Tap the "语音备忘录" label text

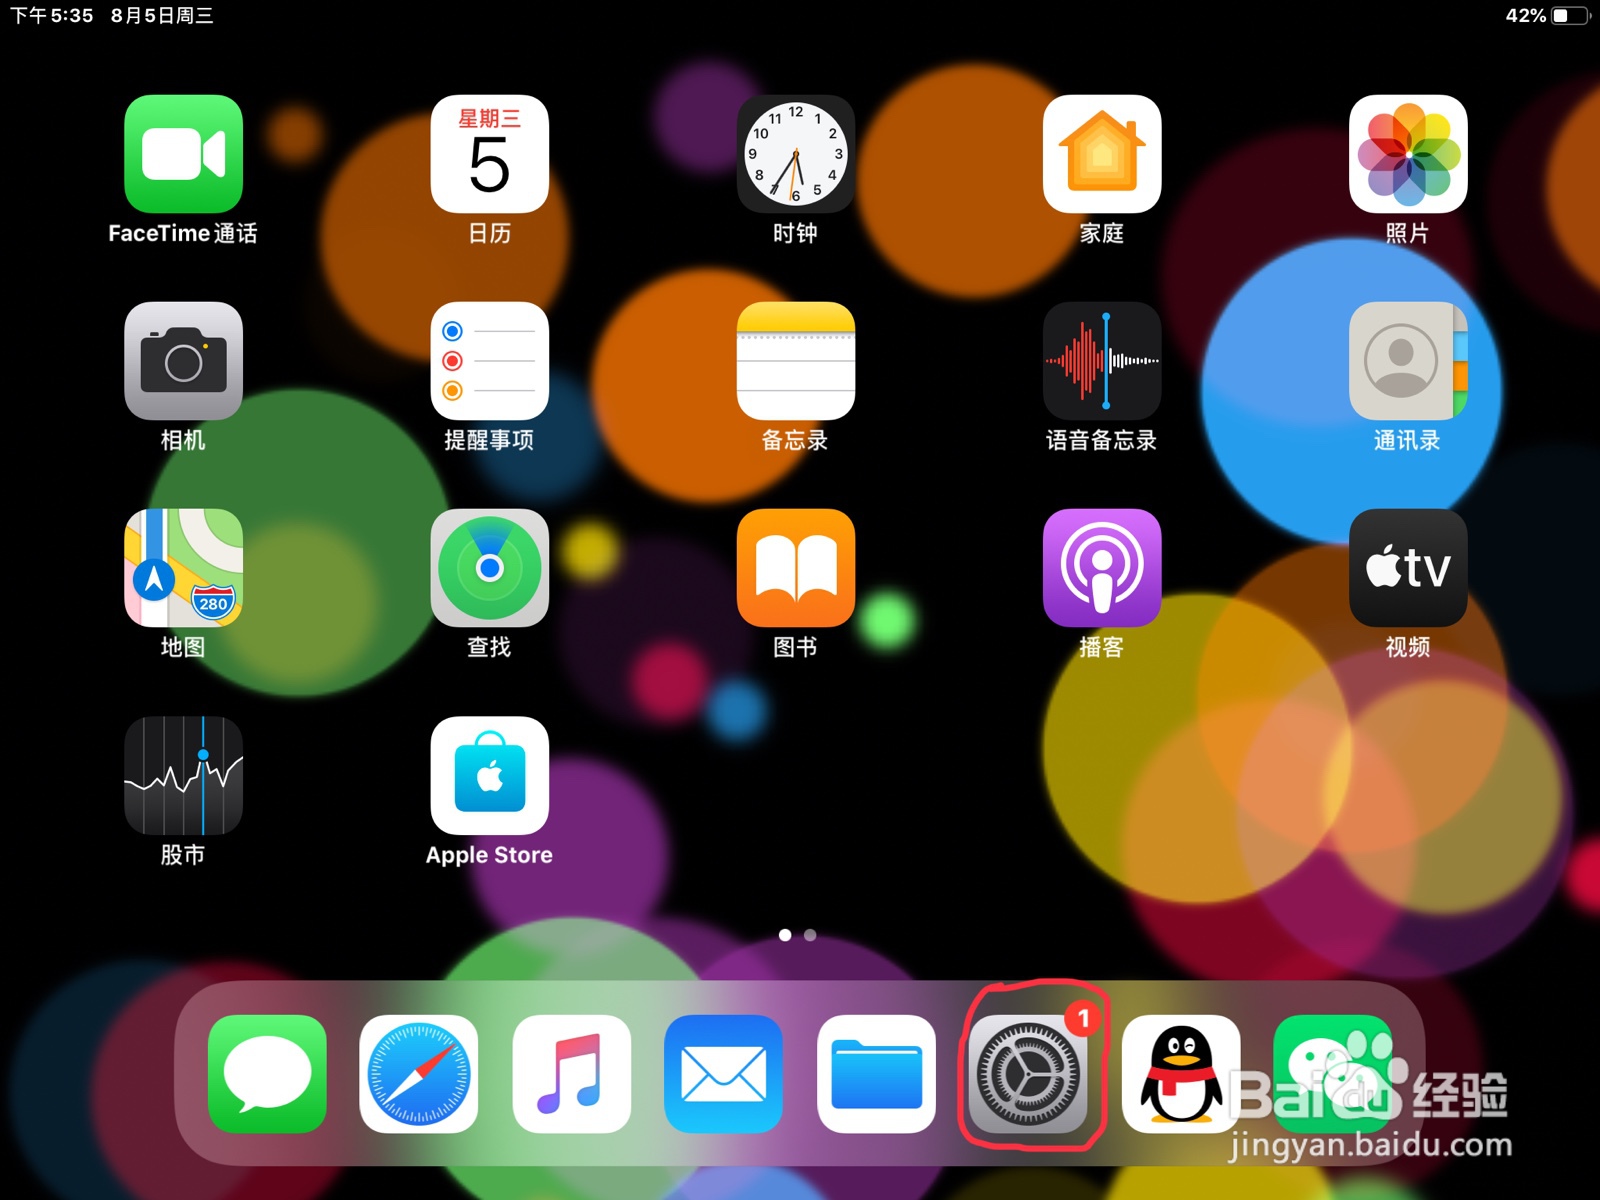tap(1101, 440)
